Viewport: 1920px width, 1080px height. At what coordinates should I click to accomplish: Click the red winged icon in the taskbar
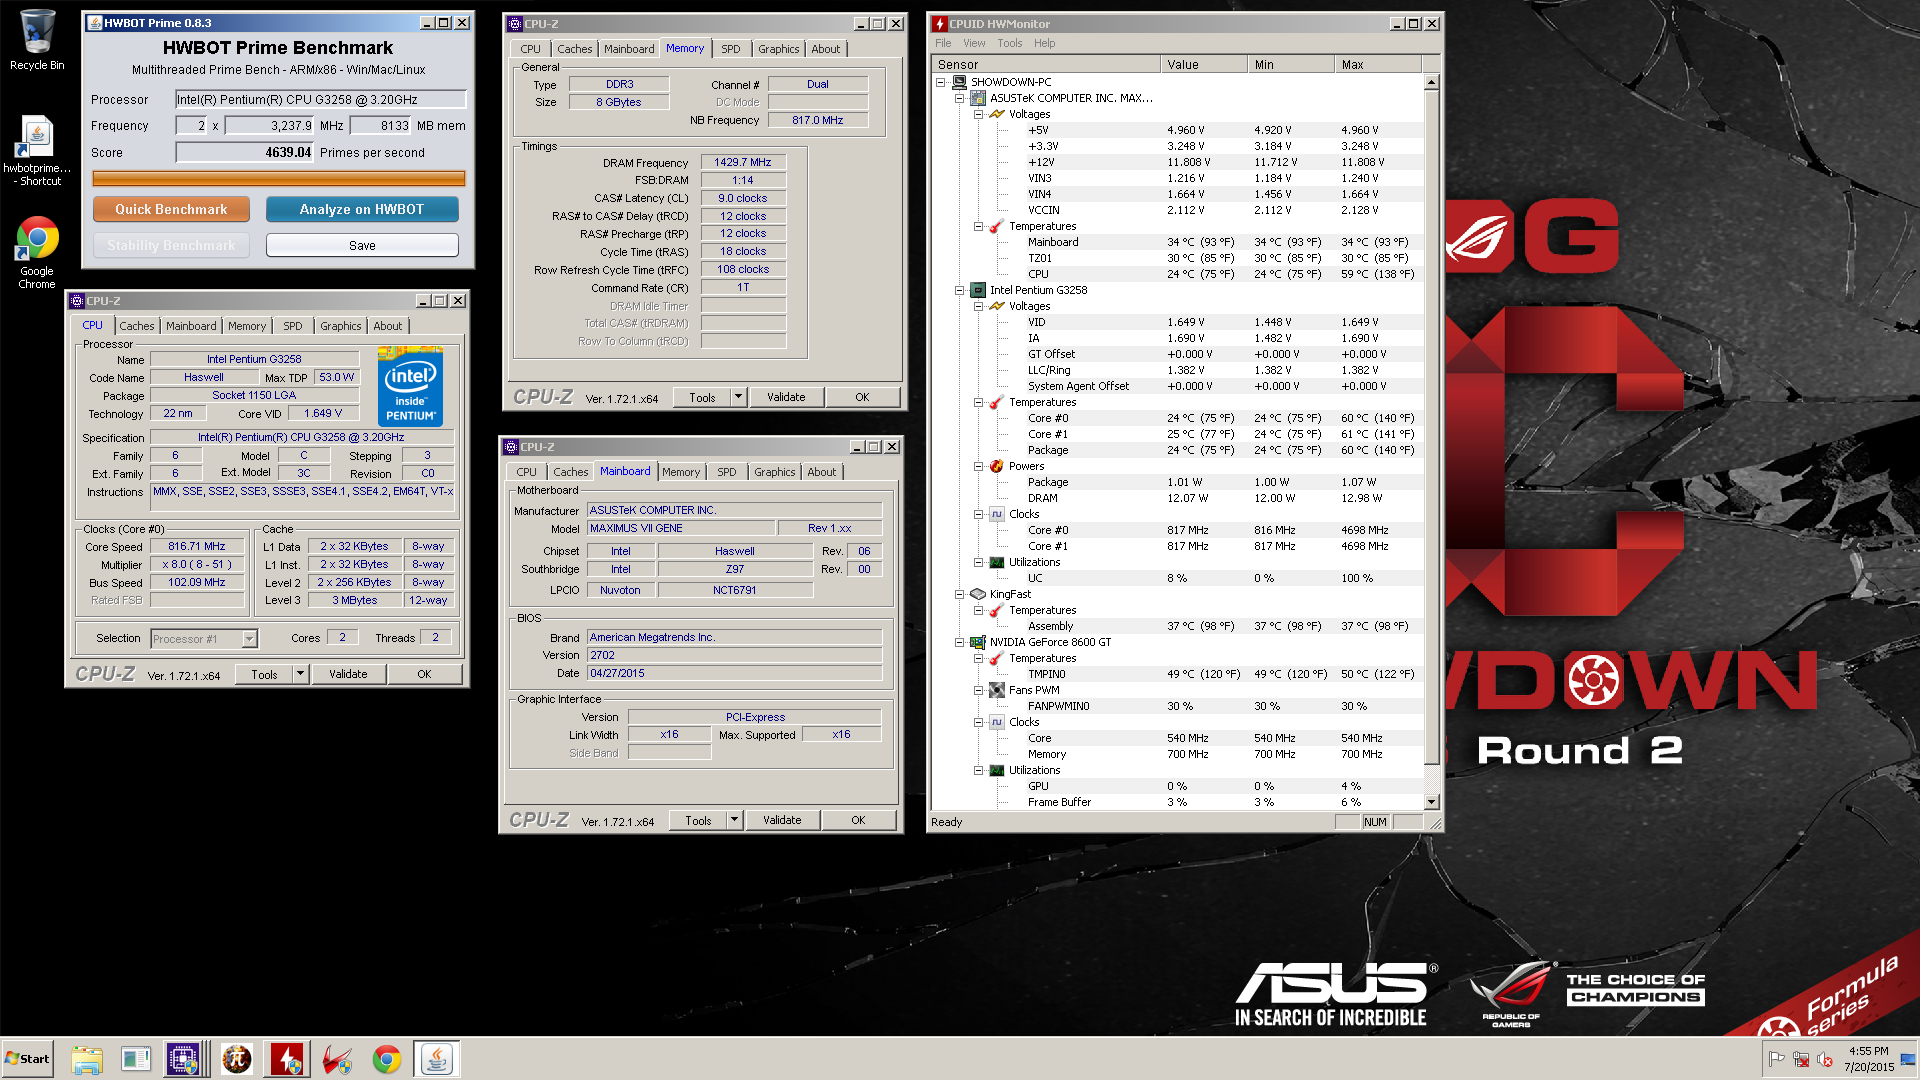point(338,1059)
